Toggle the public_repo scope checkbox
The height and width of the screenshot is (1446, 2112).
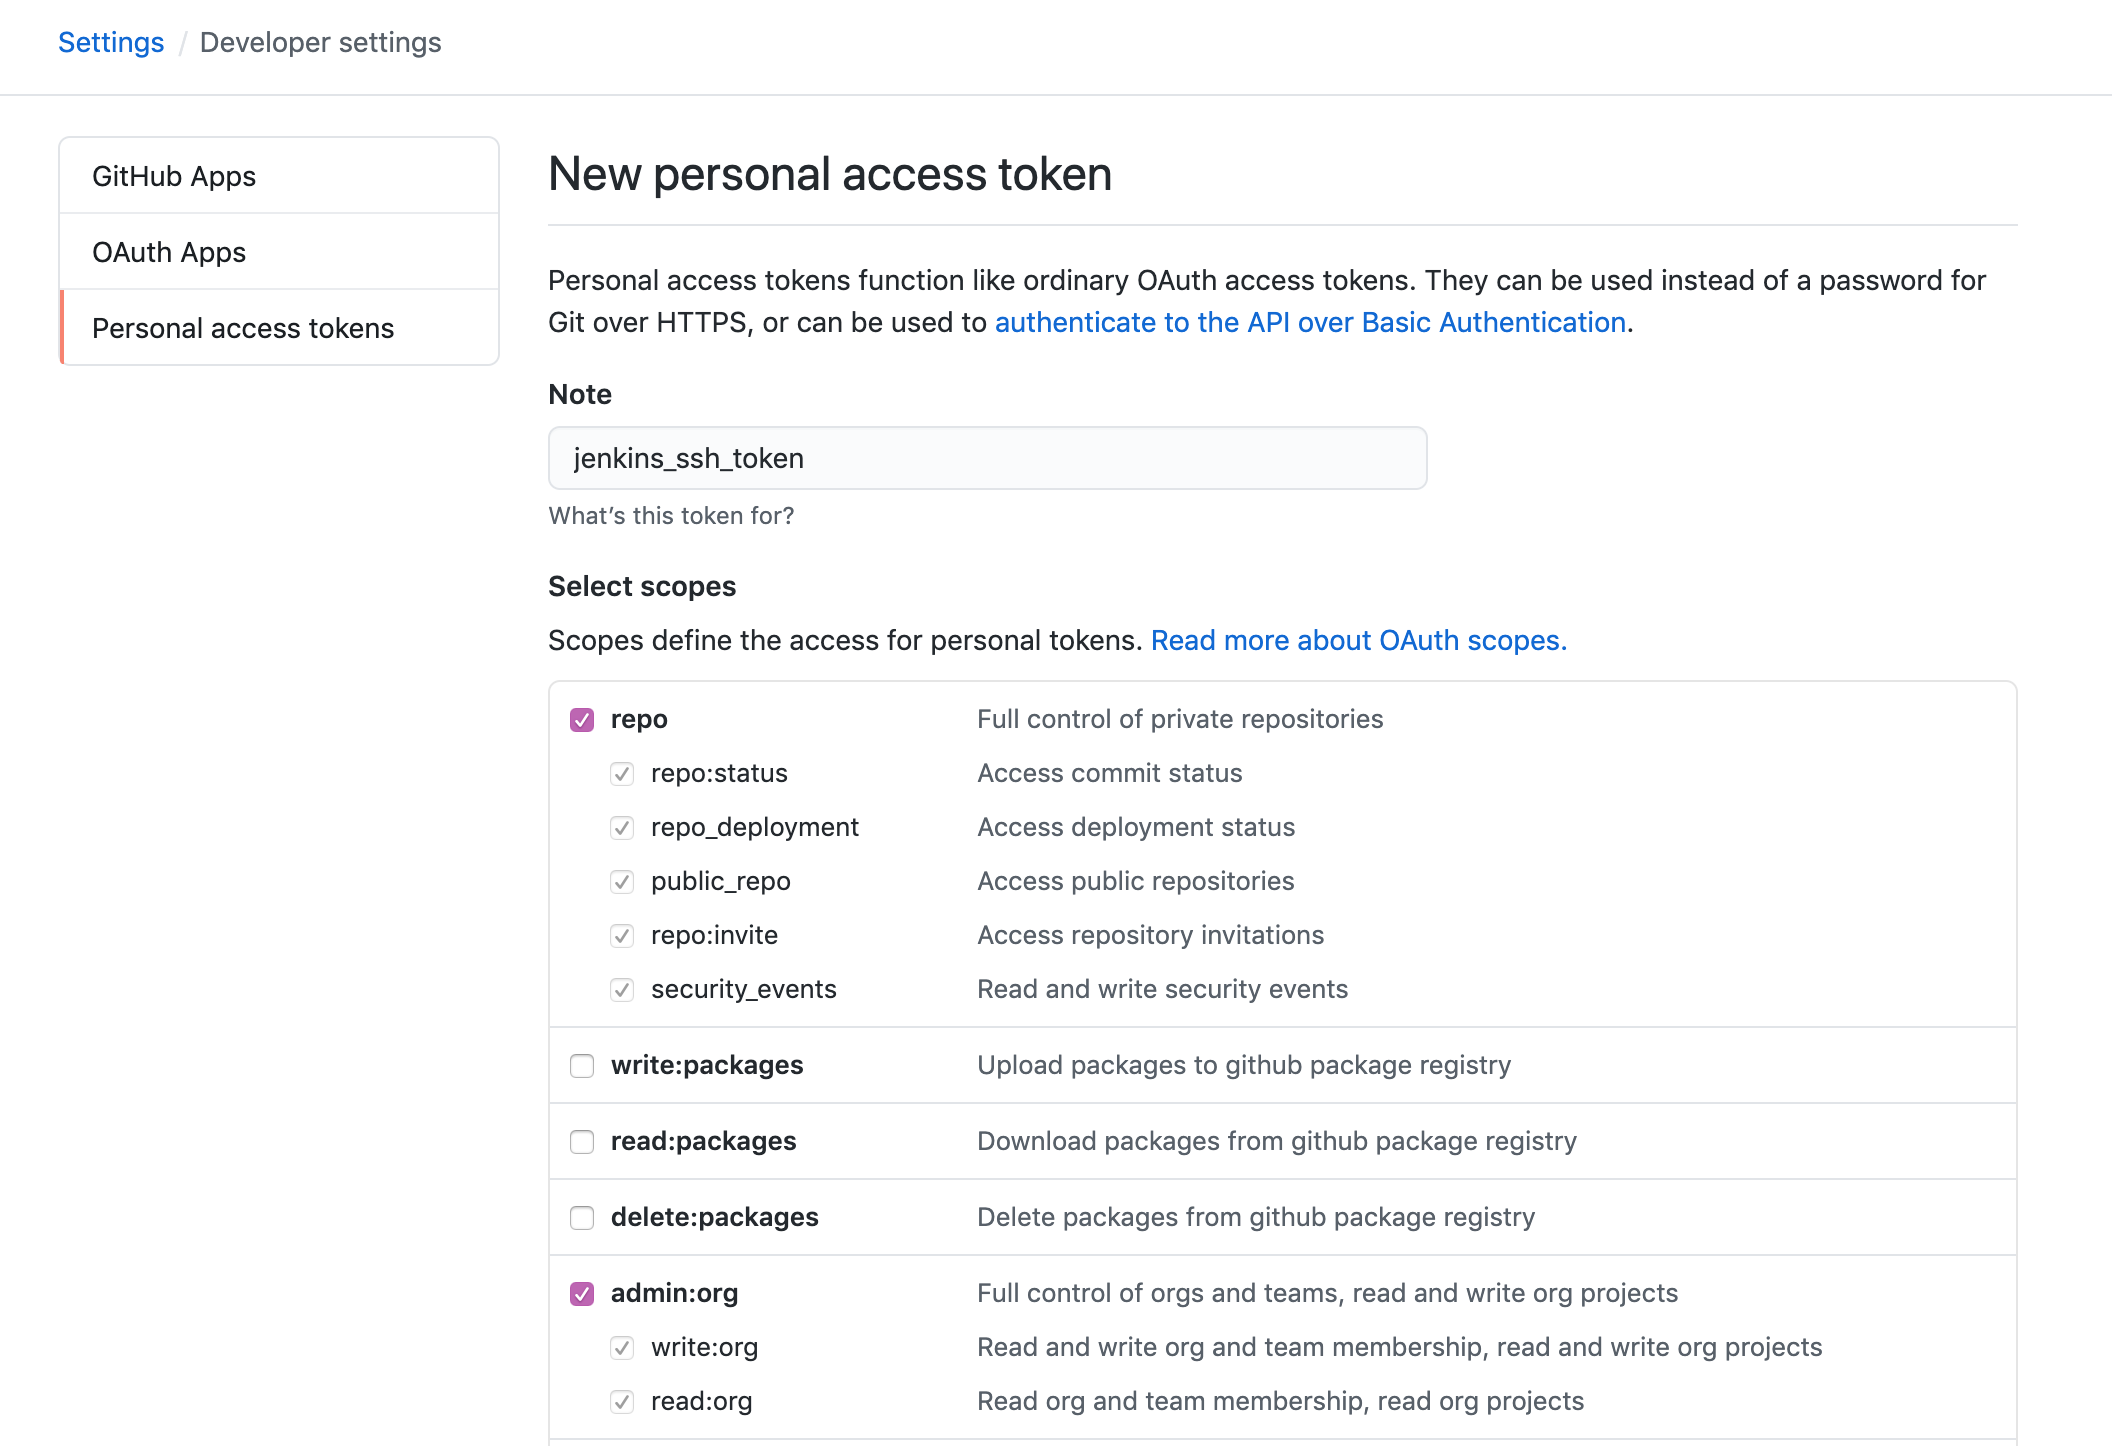coord(622,882)
